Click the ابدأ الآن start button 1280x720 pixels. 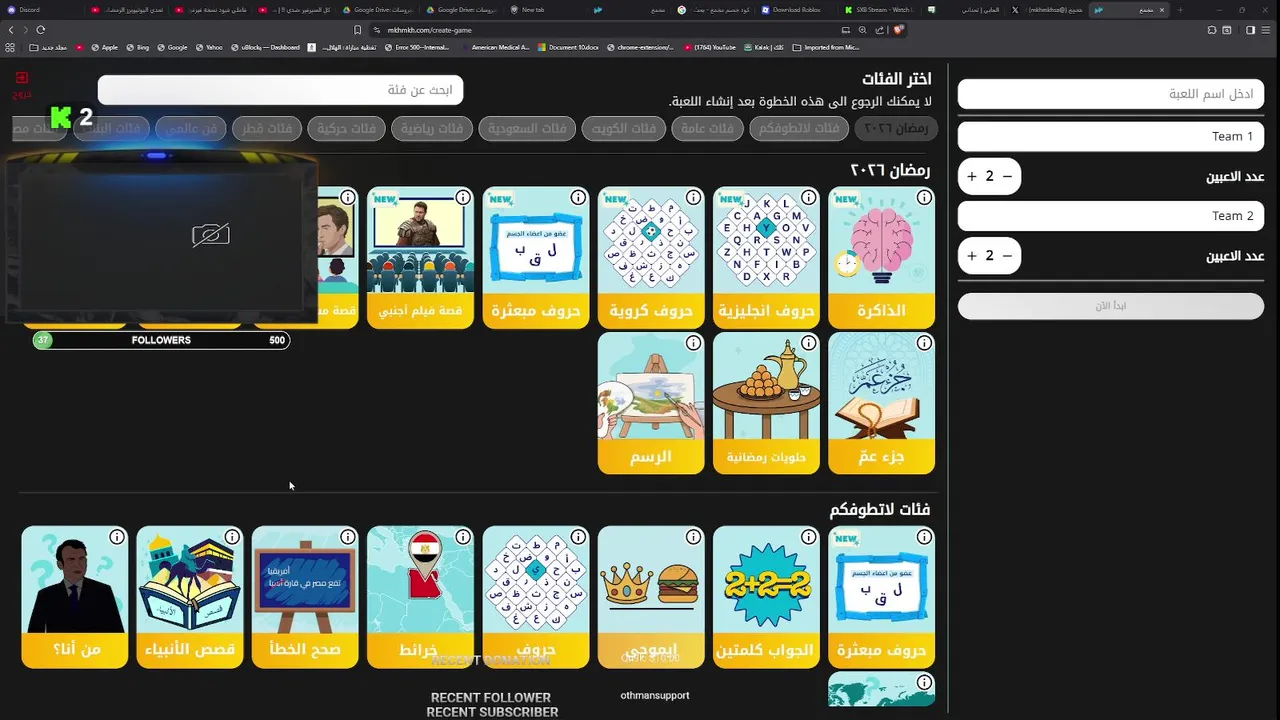tap(1110, 306)
